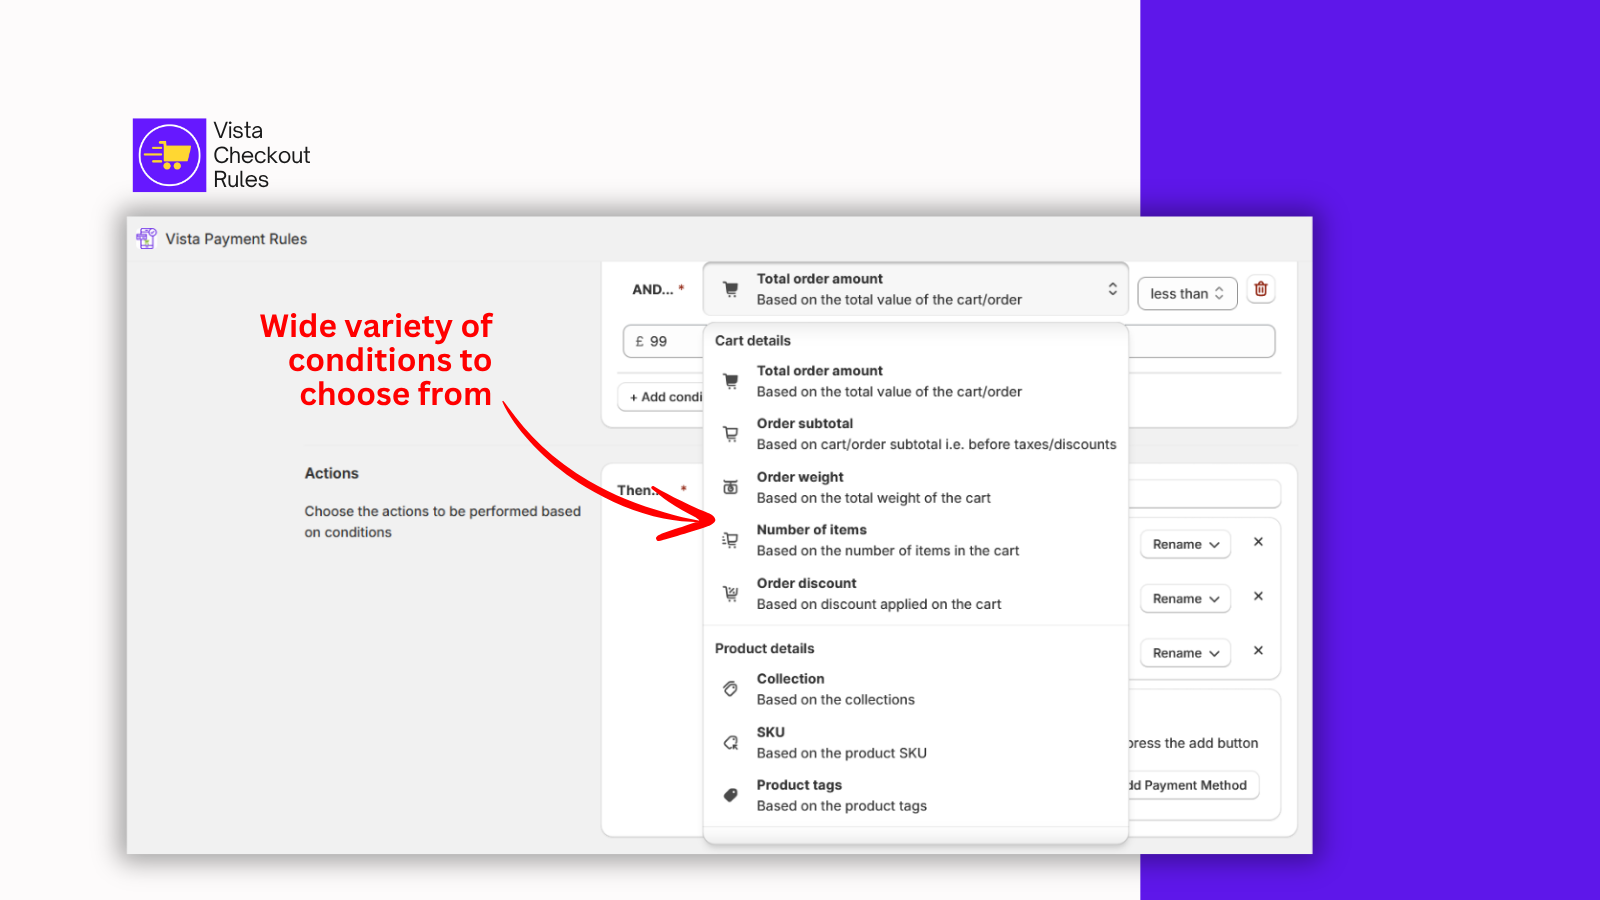This screenshot has height=900, width=1600.
Task: Remove the second Rename payment row
Action: 1259,596
